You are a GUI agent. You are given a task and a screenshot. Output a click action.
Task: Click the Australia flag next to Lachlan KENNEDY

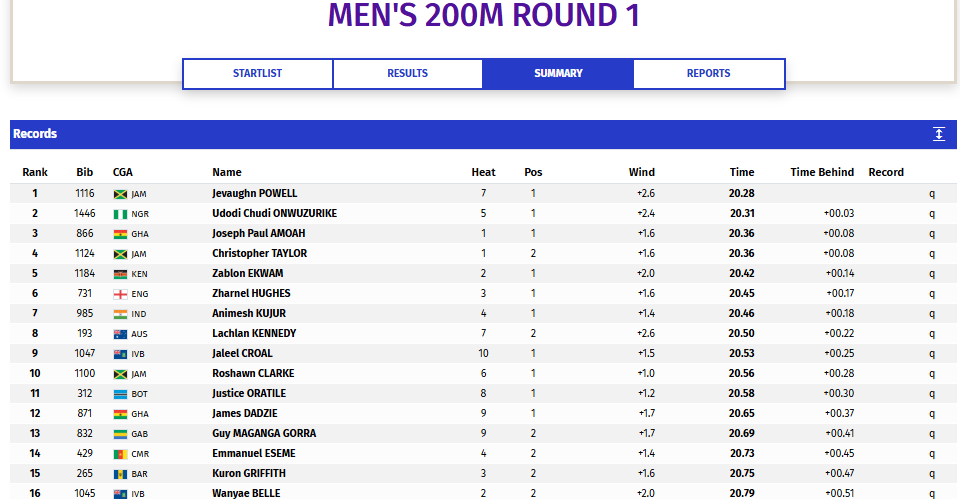[120, 334]
